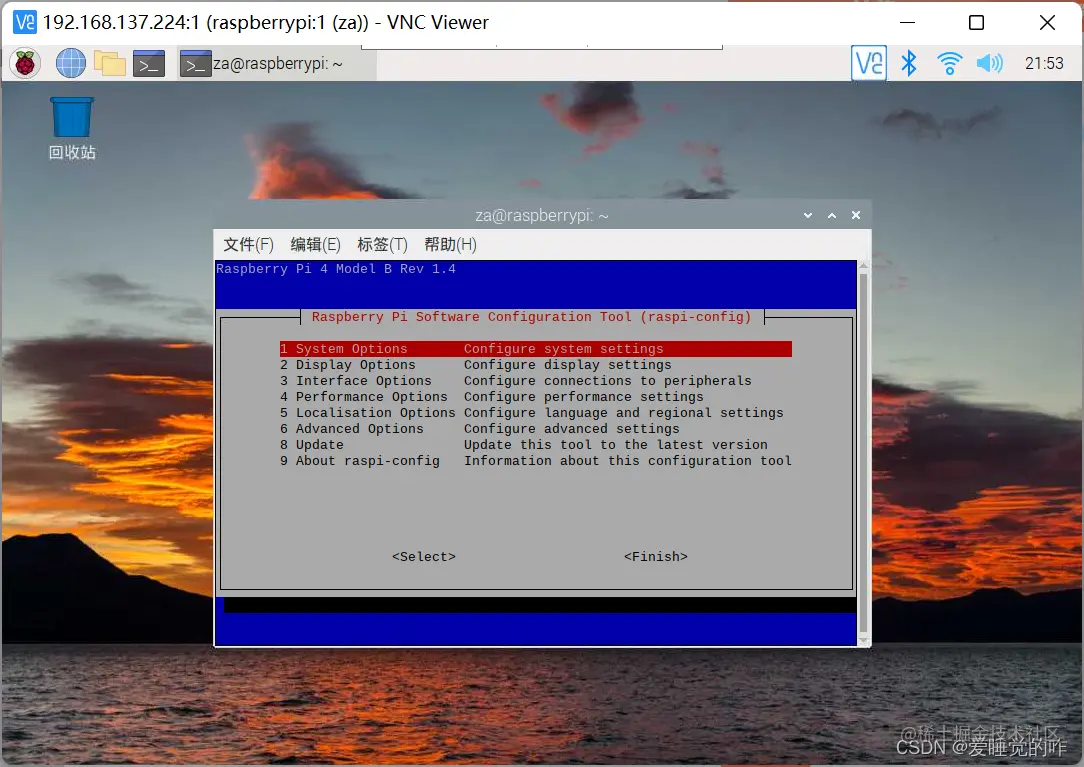
Task: Click the <Select> button
Action: tap(424, 557)
